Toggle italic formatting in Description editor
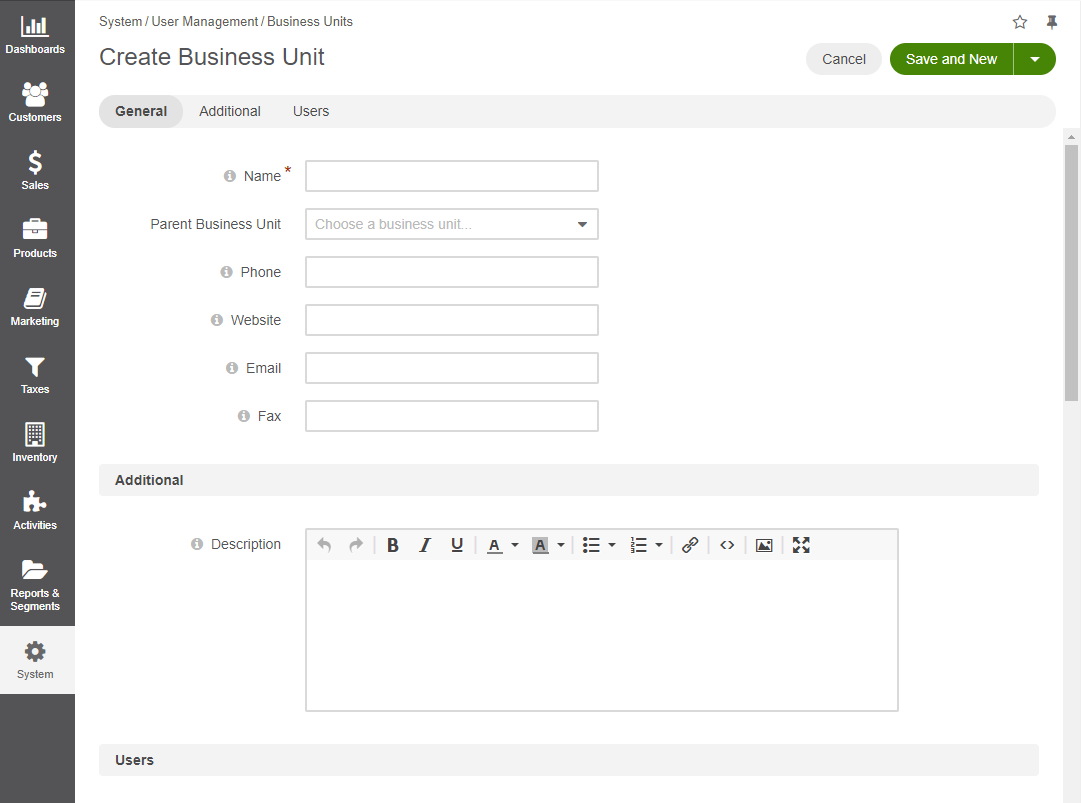The height and width of the screenshot is (803, 1081). click(425, 545)
